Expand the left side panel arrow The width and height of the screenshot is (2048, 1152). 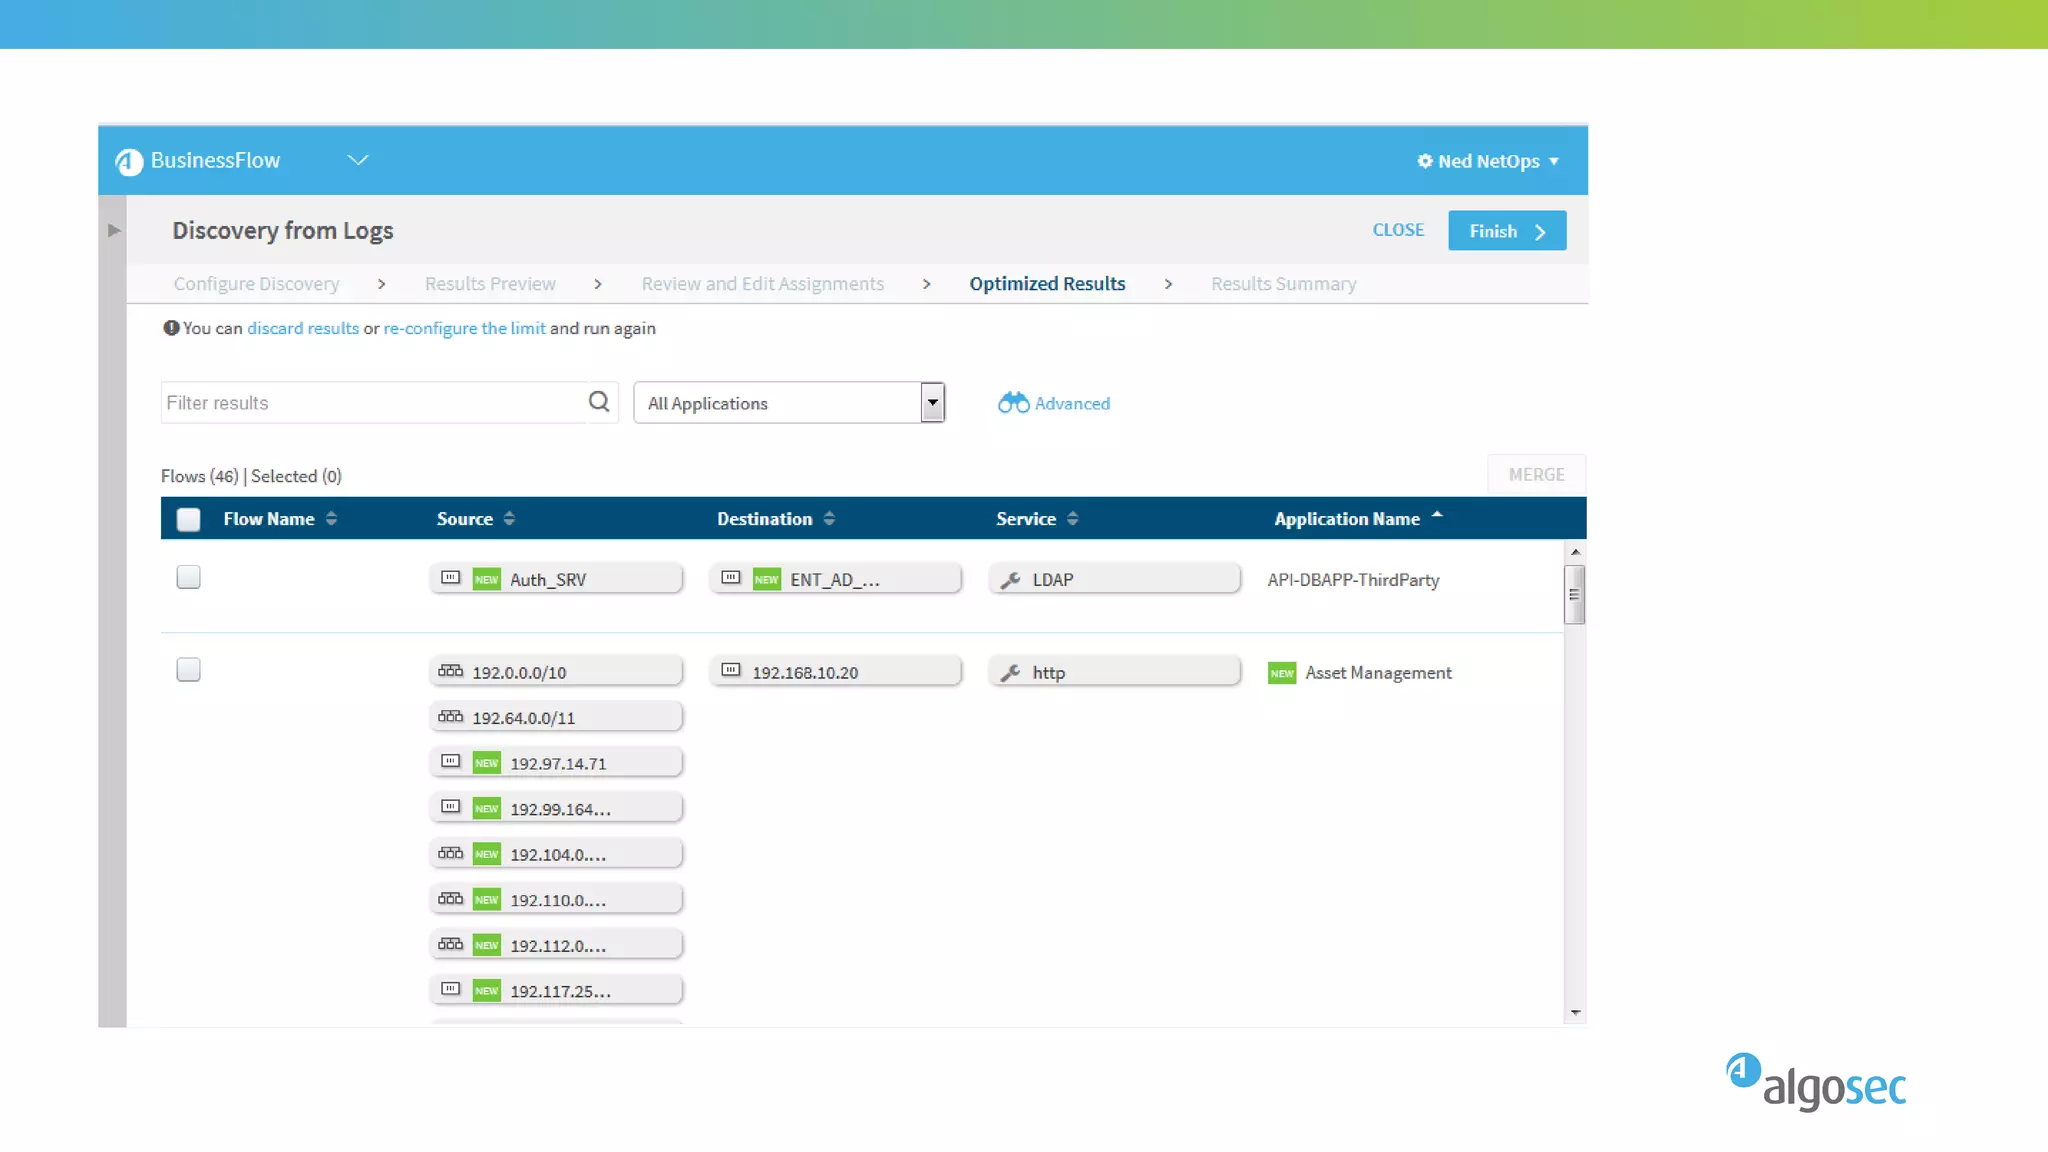point(114,231)
